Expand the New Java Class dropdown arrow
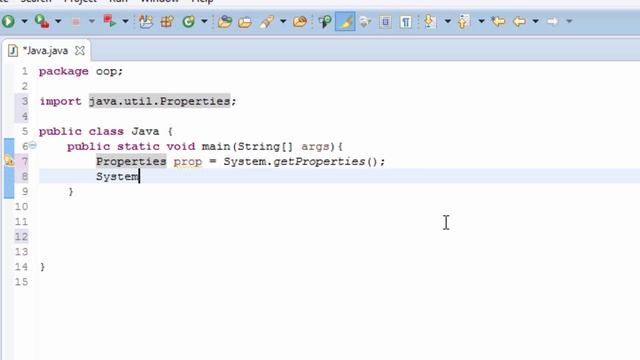Screen dimensions: 640x360 (x=204, y=21)
